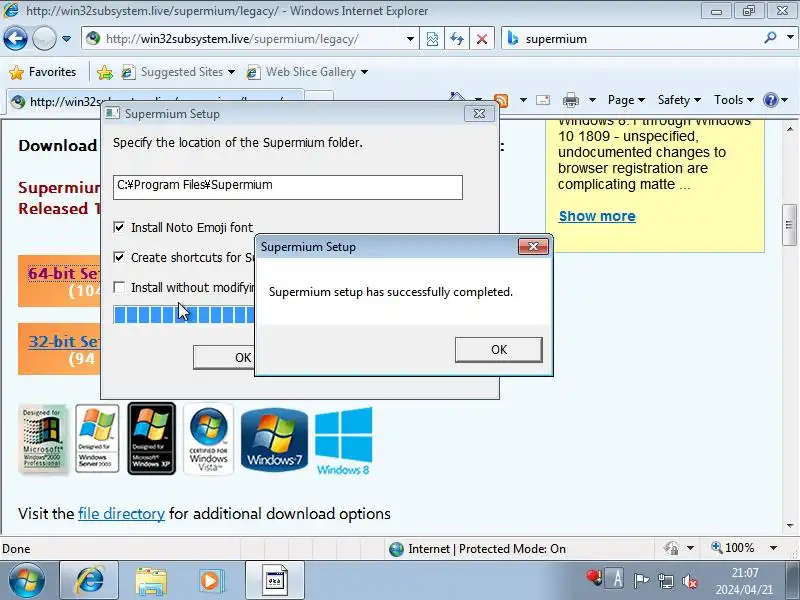Screen dimensions: 800x600
Task: Open the status bar privacy dropdown arrow
Action: (x=690, y=548)
